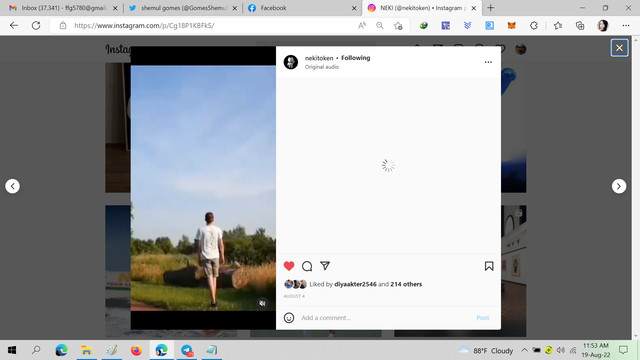Open Collections icon

pyautogui.click(x=580, y=25)
